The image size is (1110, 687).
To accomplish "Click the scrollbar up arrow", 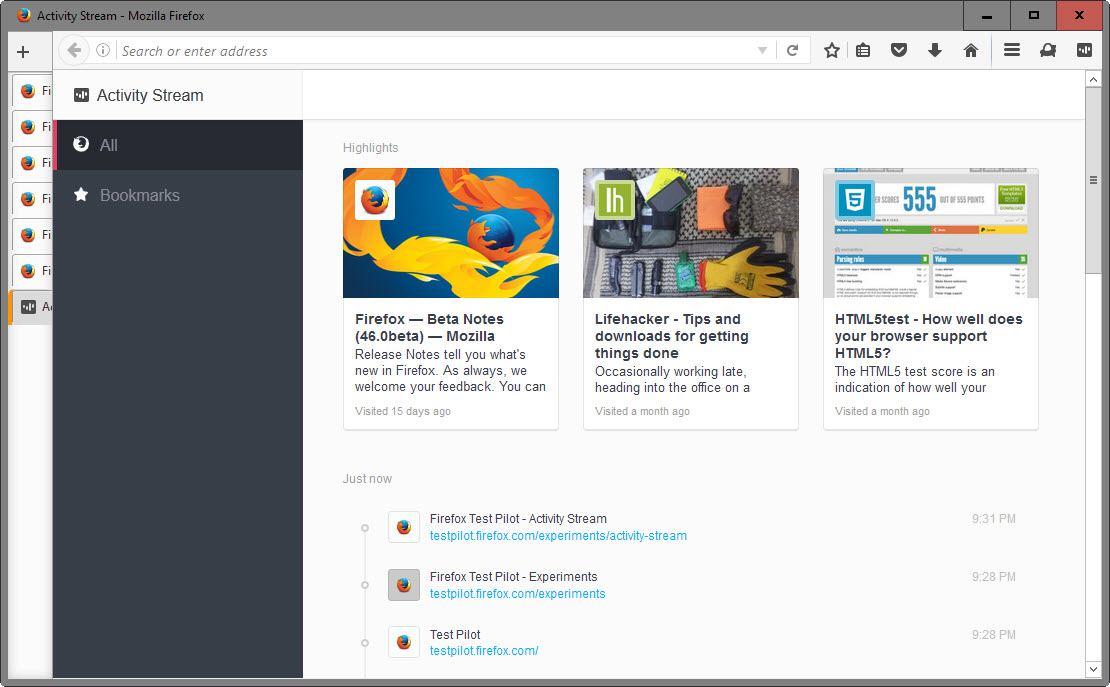I will [x=1093, y=79].
